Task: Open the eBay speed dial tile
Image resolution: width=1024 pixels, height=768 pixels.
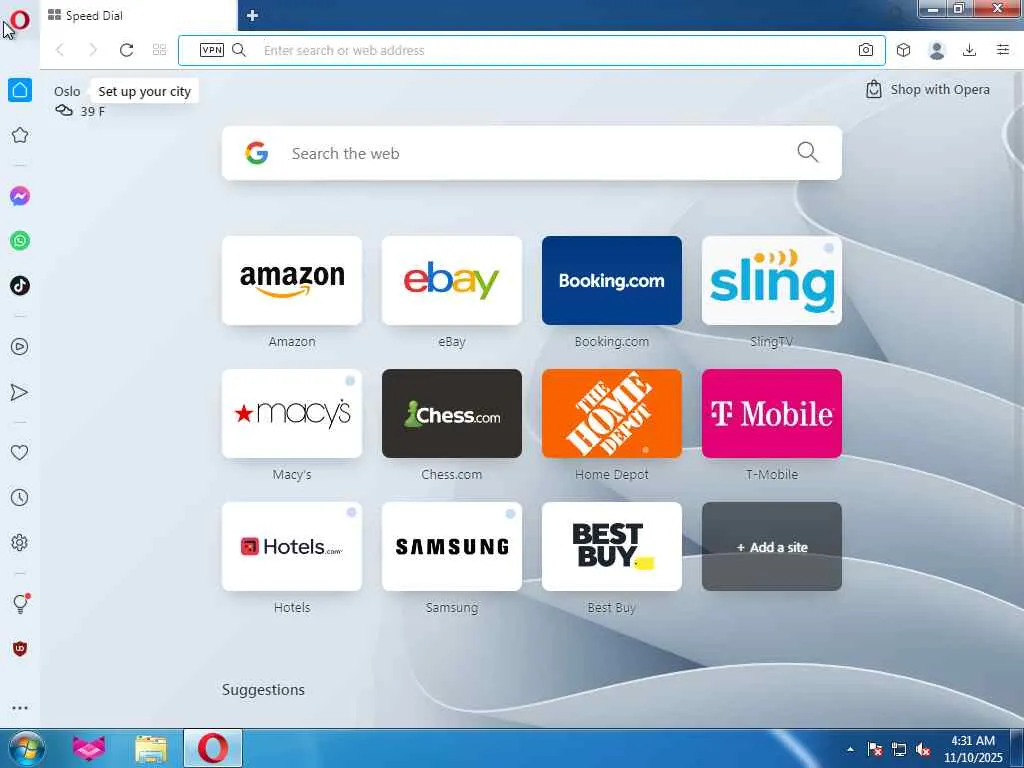Action: [452, 281]
